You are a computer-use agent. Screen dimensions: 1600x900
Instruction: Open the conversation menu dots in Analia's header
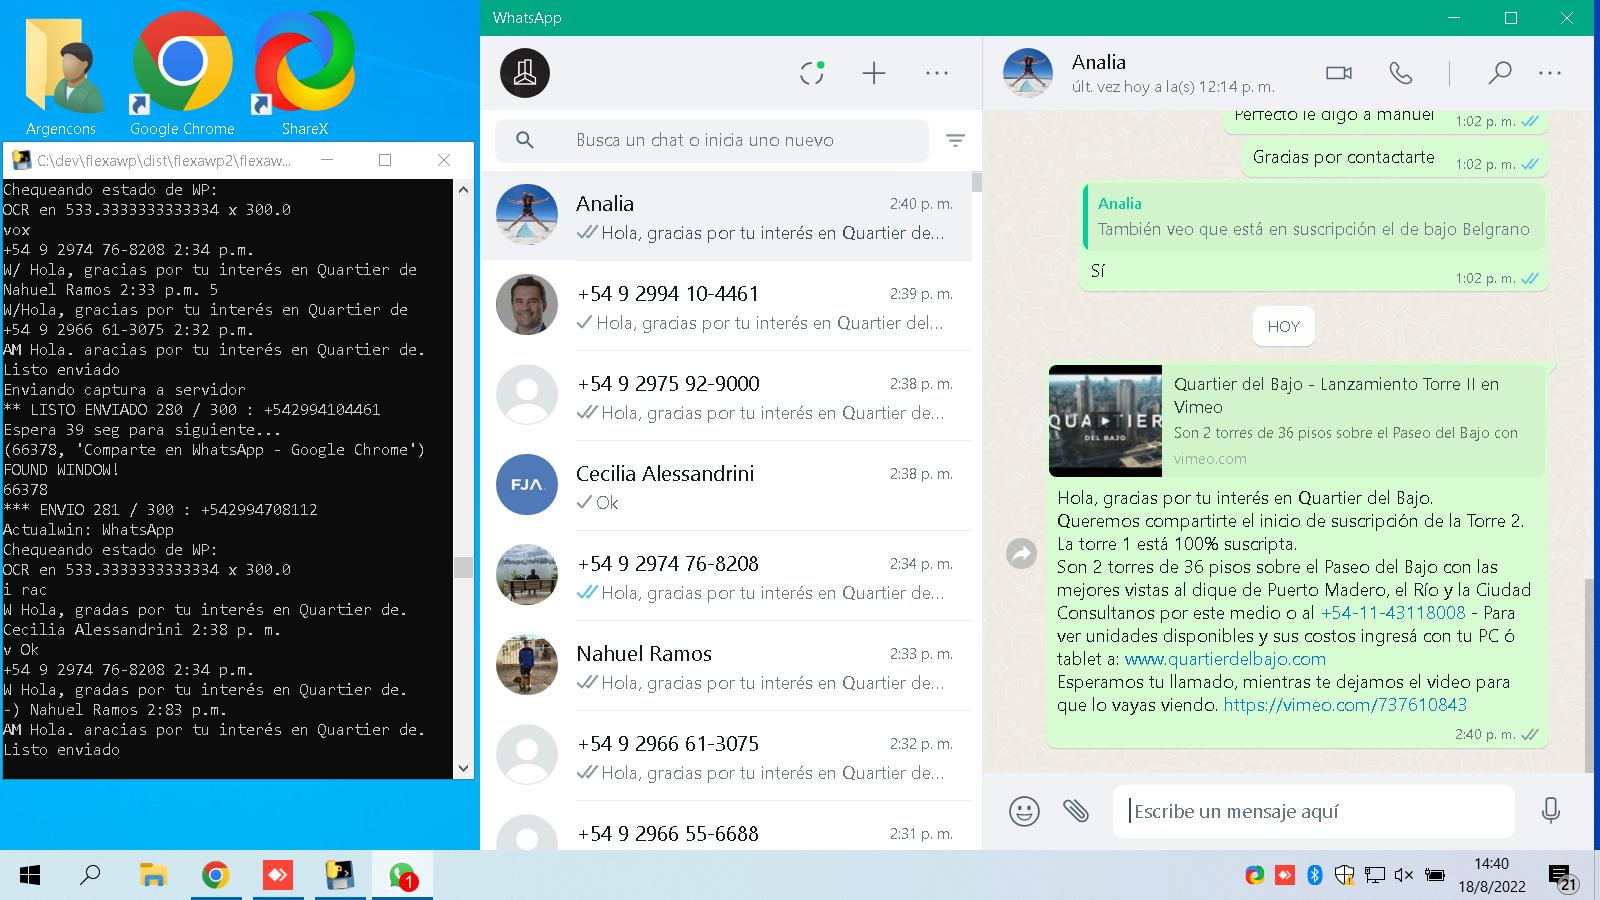tap(1550, 73)
